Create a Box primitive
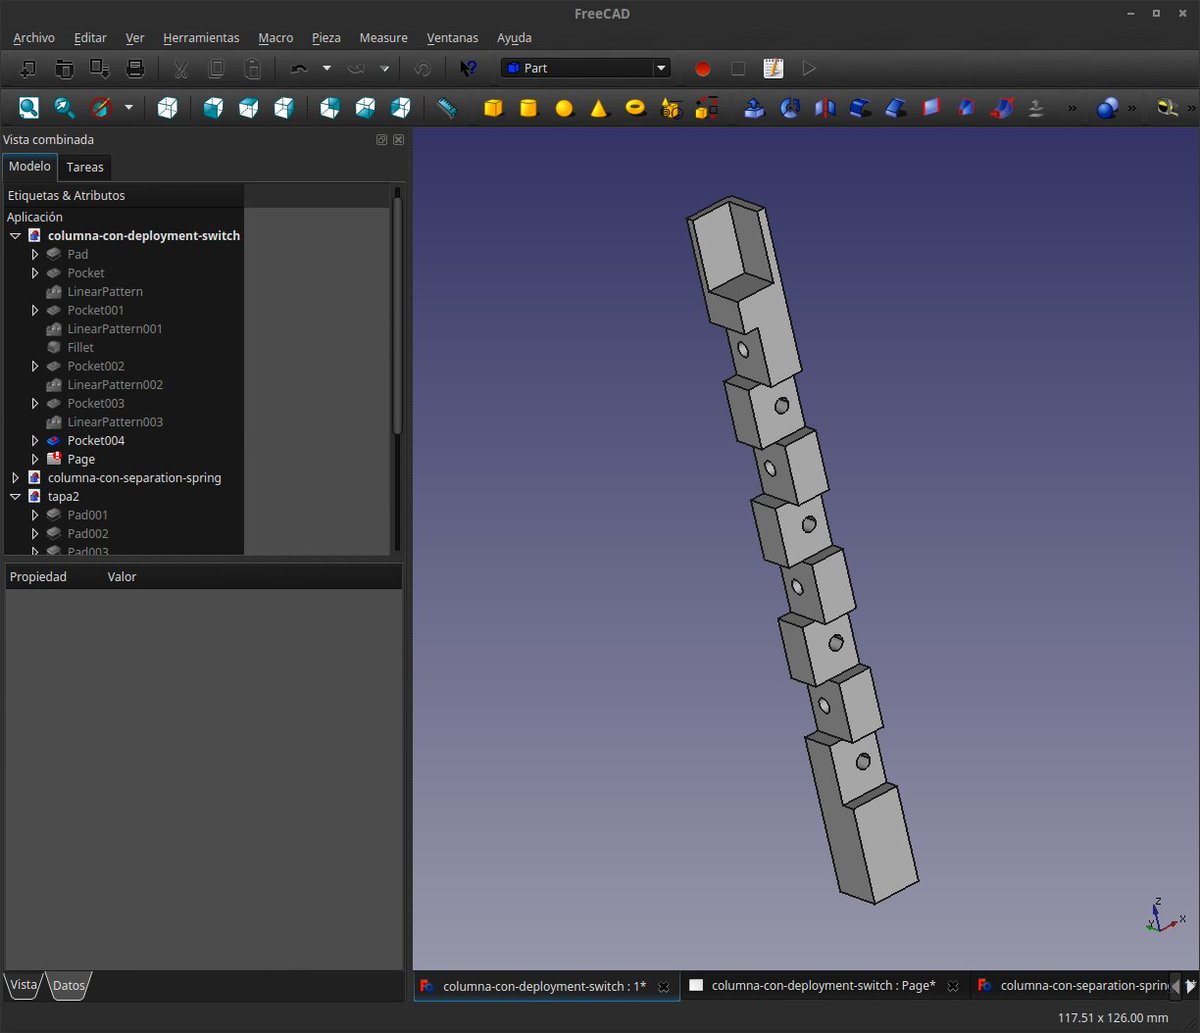 [x=493, y=107]
